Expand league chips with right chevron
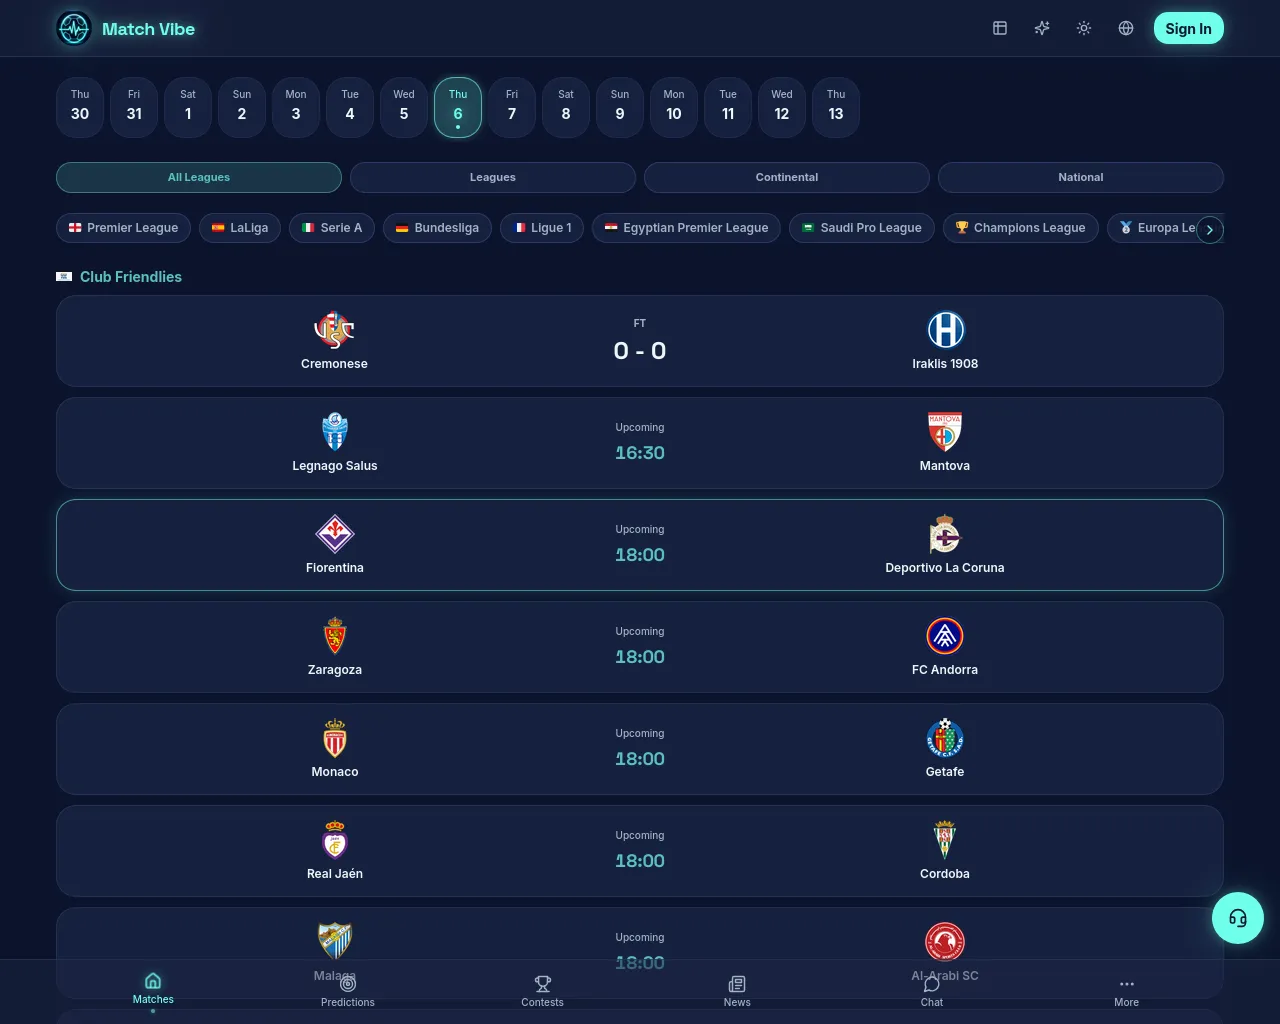The image size is (1280, 1024). point(1210,230)
